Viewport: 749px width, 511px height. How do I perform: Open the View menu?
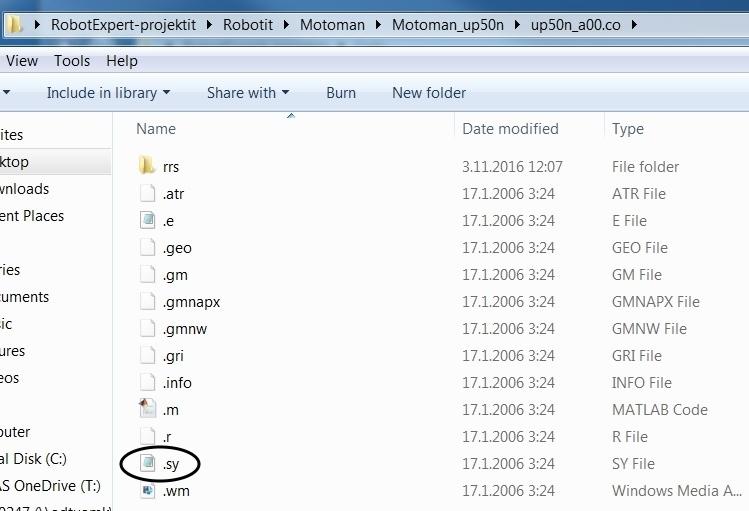[22, 61]
